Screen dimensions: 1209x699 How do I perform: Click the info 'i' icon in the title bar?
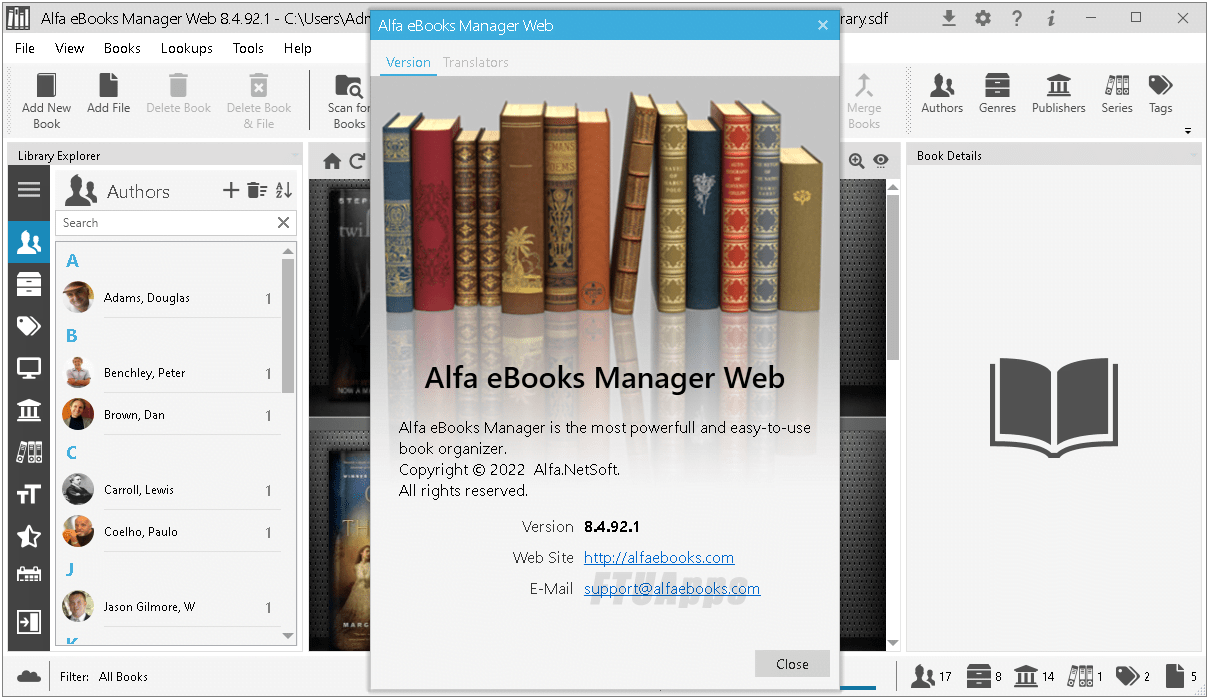point(1051,18)
